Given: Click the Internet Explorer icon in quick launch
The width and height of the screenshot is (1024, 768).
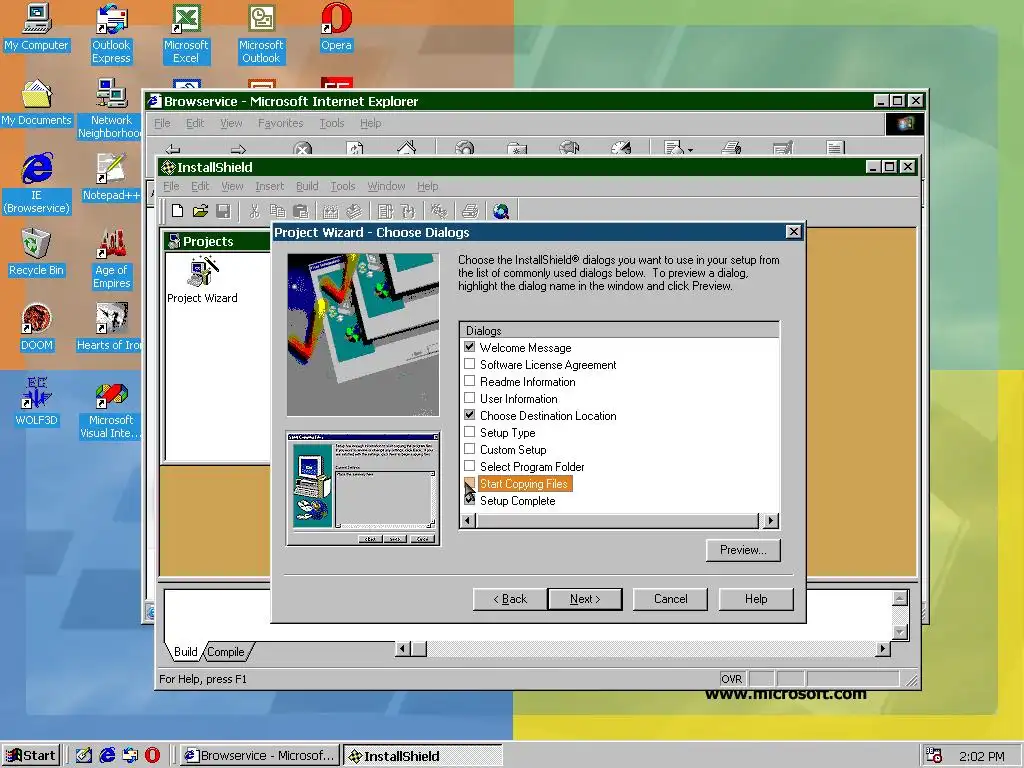Looking at the screenshot, I should click(x=107, y=755).
